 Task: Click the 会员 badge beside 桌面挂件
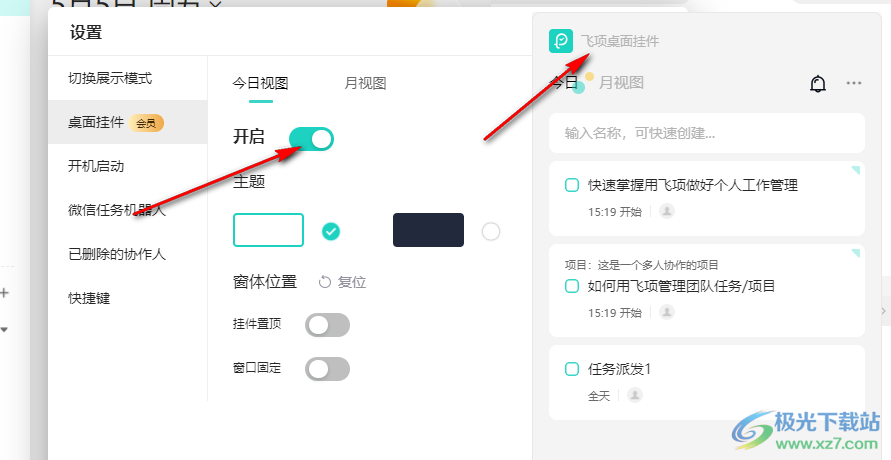pos(146,123)
